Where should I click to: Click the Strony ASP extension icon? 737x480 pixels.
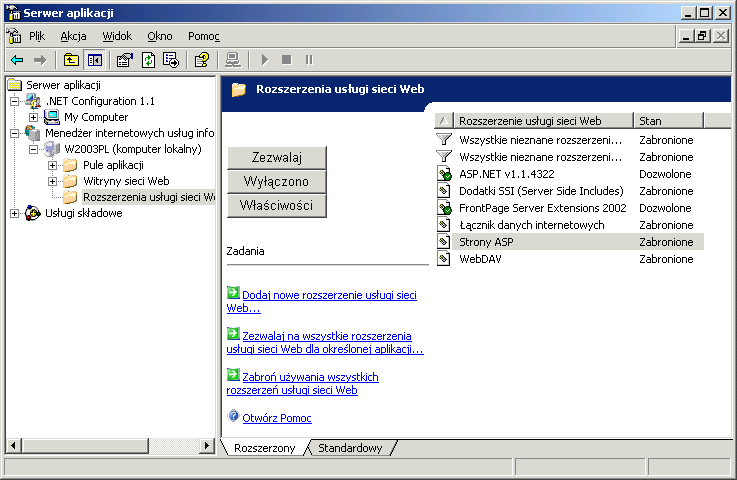[x=443, y=242]
